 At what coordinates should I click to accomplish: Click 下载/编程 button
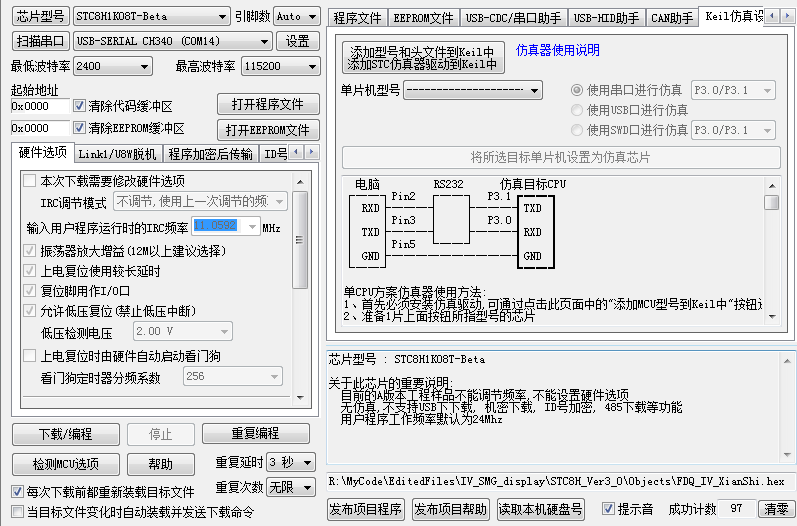click(x=66, y=434)
